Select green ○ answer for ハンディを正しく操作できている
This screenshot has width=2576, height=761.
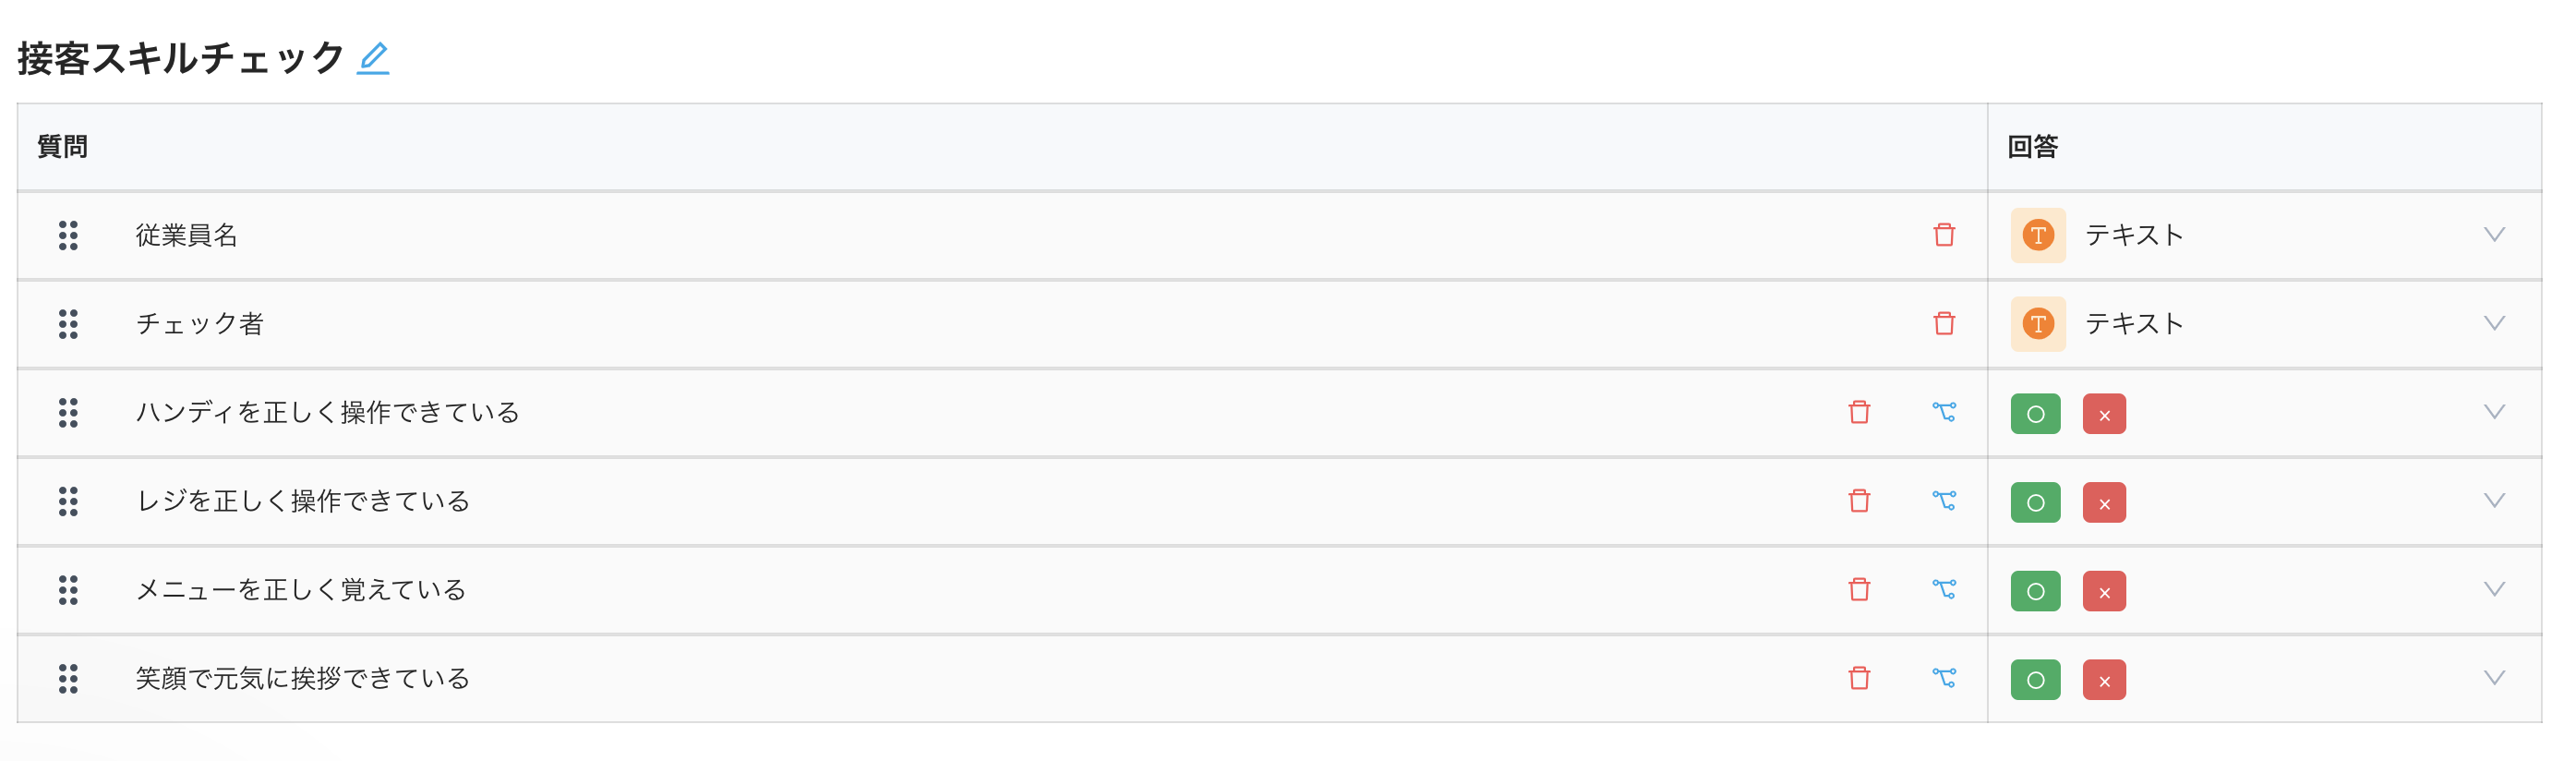point(2035,414)
